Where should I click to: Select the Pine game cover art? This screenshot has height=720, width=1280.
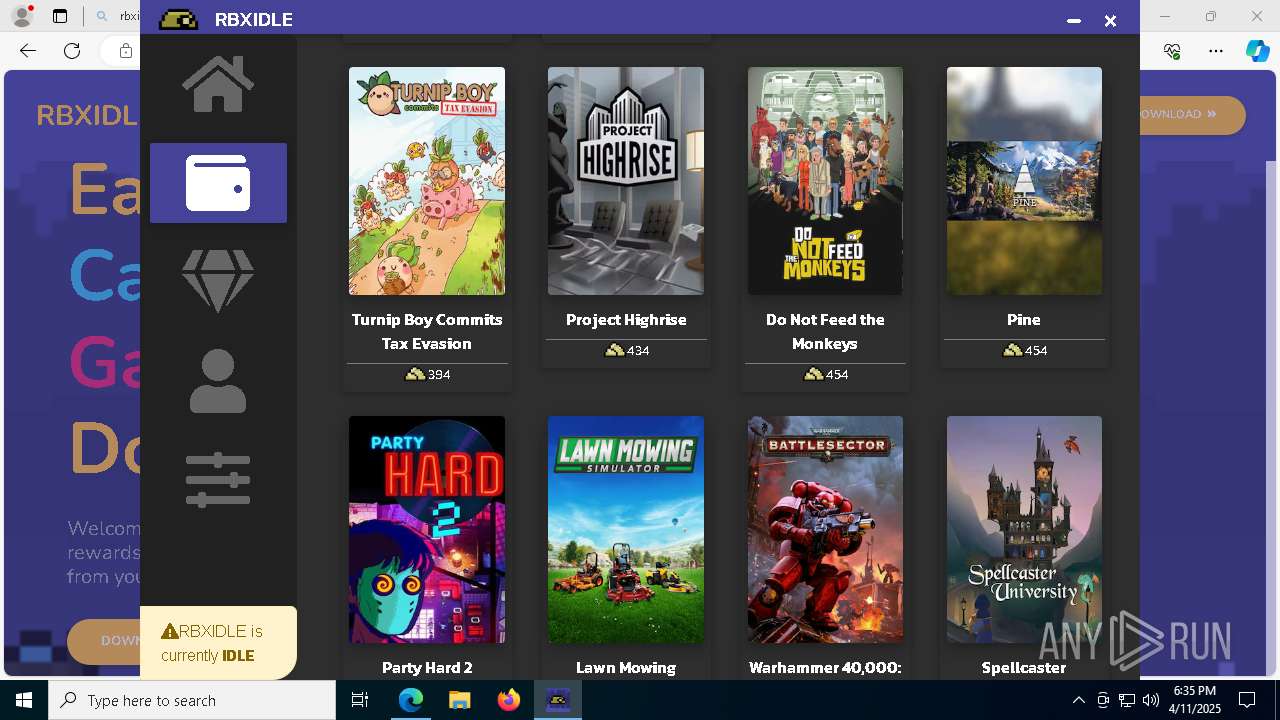1024,181
